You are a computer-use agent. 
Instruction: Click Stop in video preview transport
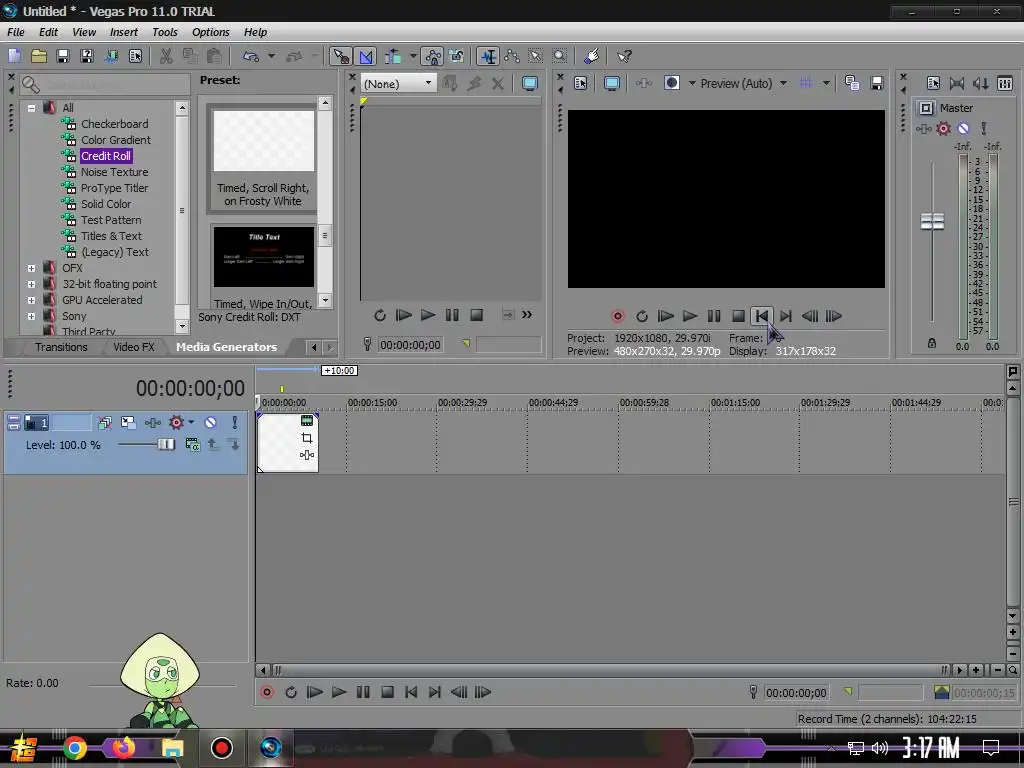pos(738,316)
